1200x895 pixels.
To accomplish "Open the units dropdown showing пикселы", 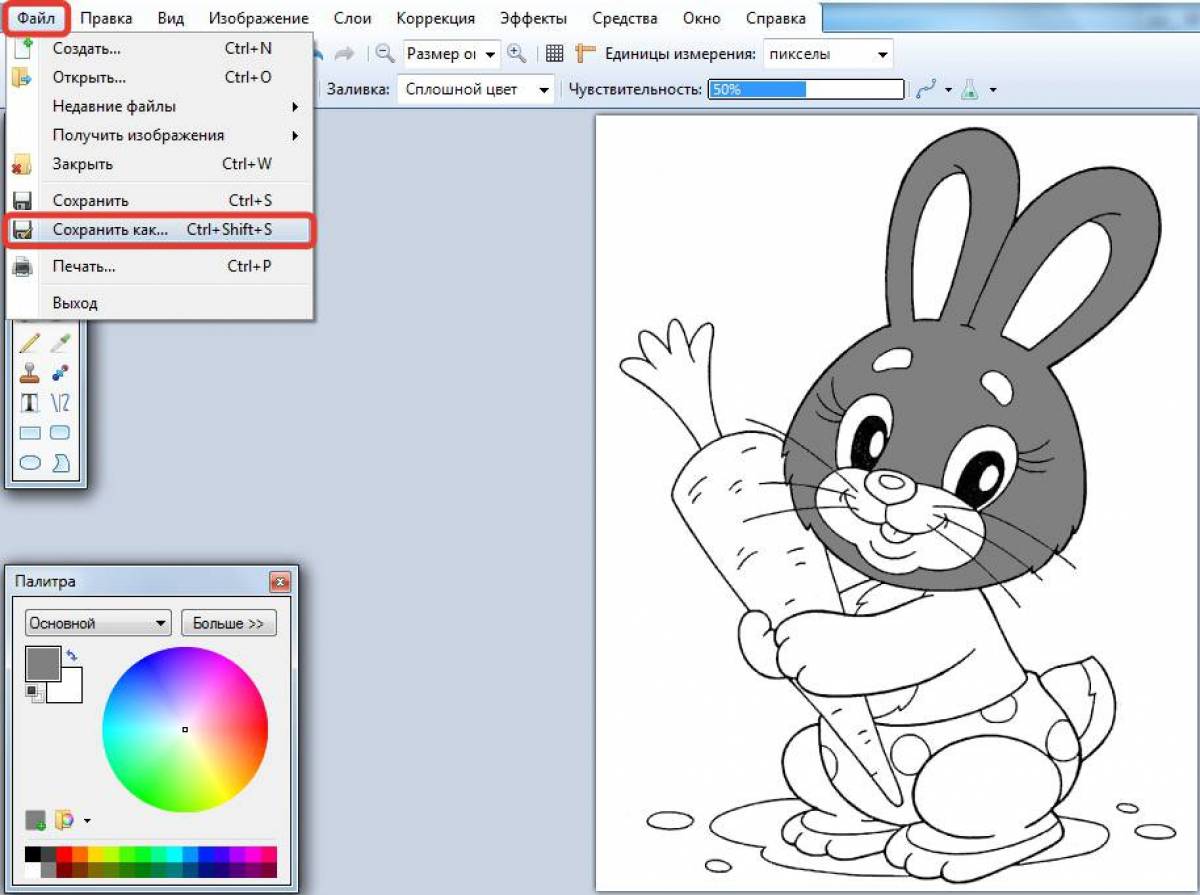I will (828, 54).
